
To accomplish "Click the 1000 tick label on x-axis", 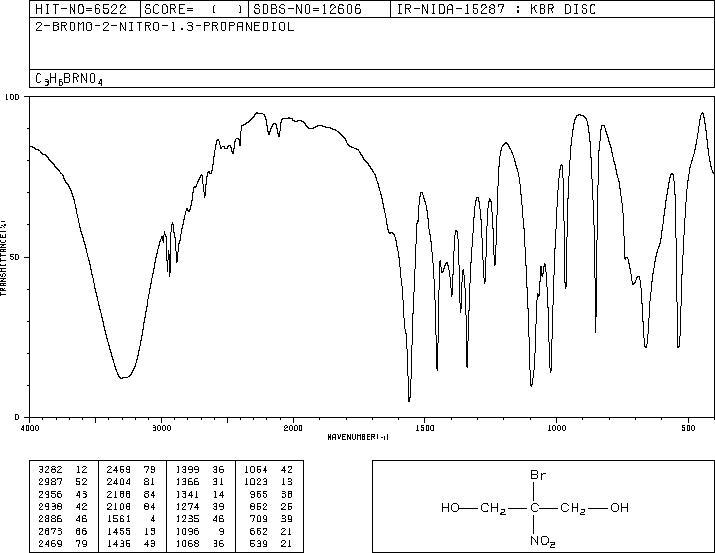I will coord(556,428).
